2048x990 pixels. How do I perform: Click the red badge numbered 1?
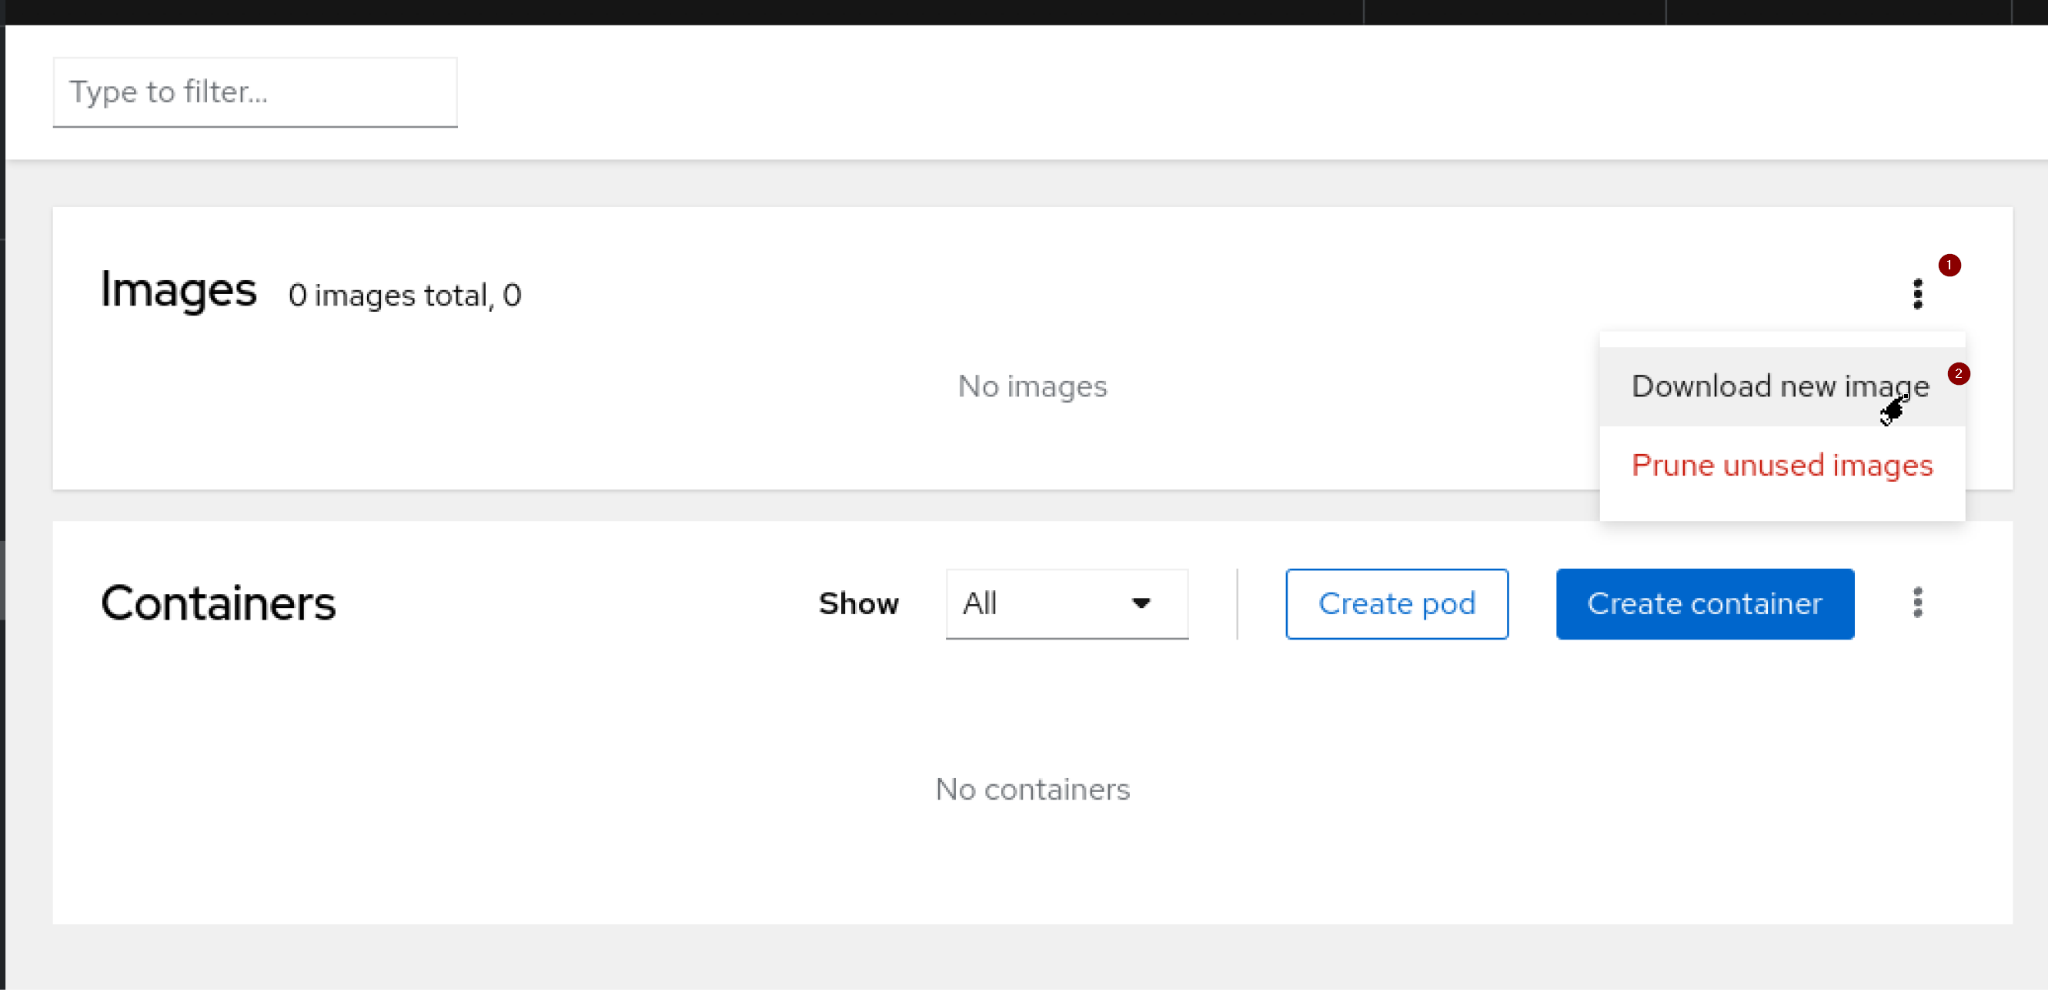coord(1949,265)
